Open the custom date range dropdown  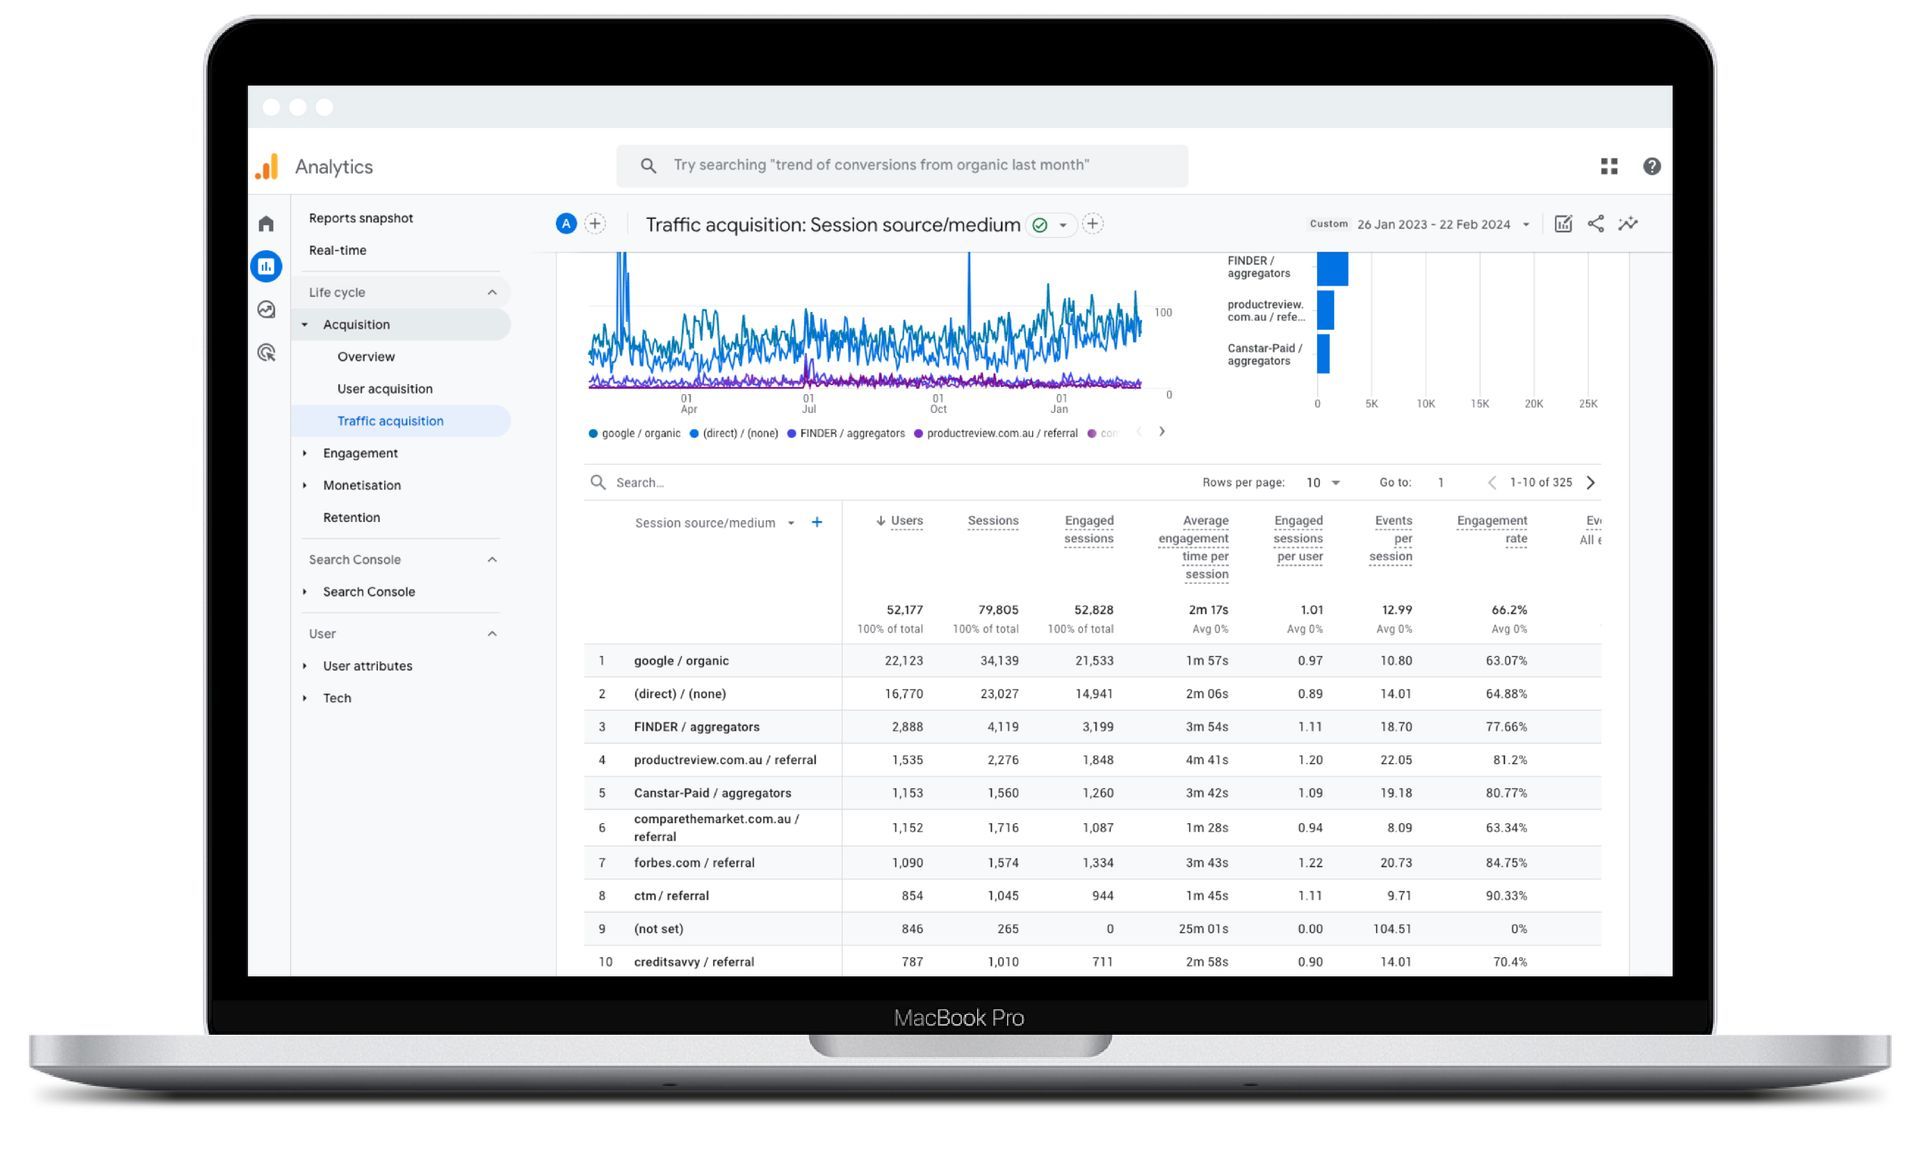[1421, 224]
